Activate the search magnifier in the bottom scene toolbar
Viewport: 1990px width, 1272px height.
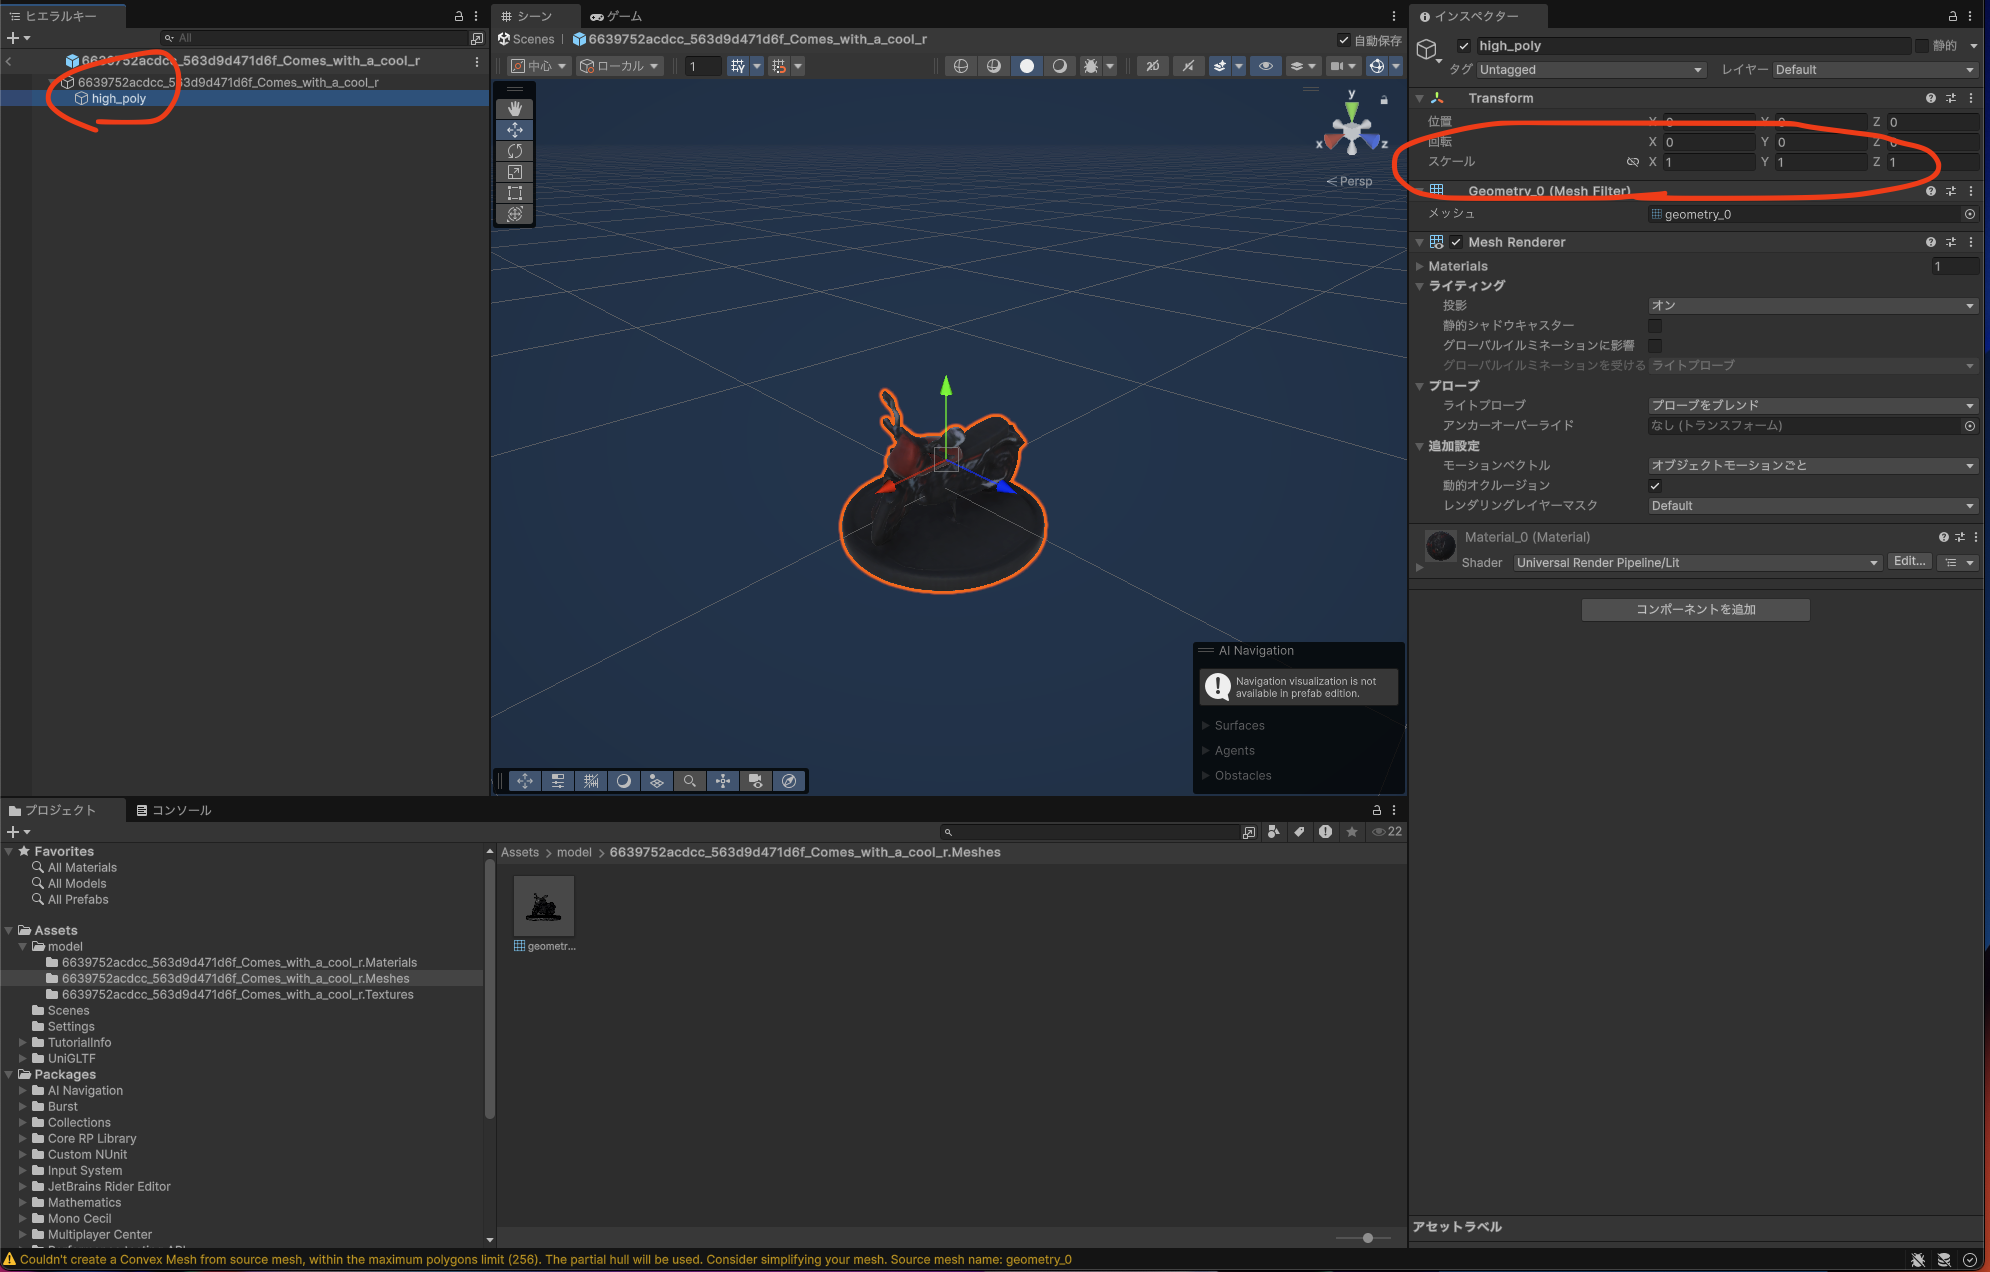click(x=690, y=781)
